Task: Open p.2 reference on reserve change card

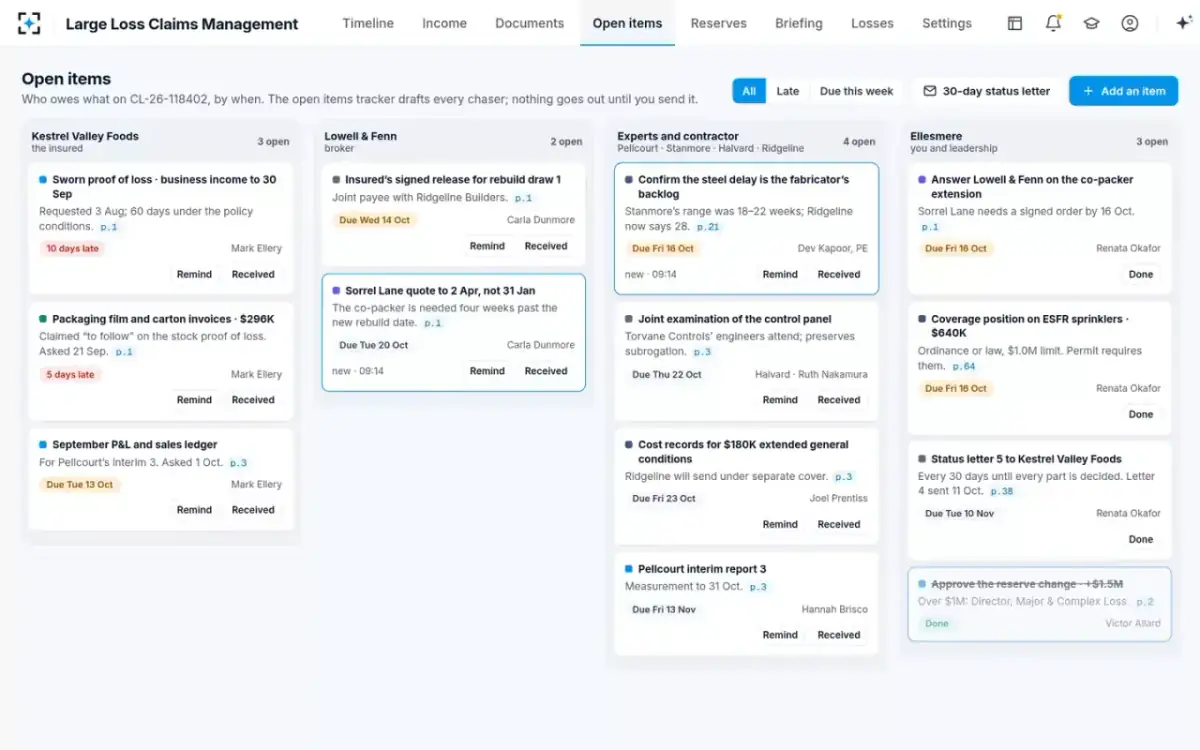Action: [x=1145, y=602]
